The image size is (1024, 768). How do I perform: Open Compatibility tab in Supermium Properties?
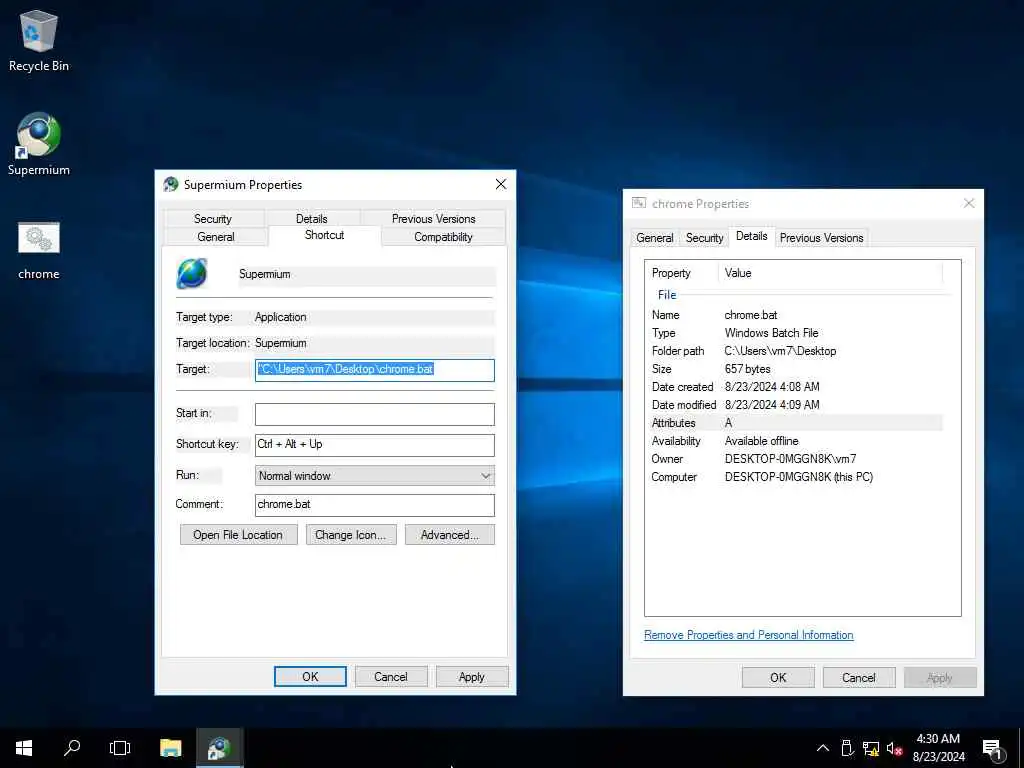pyautogui.click(x=443, y=236)
